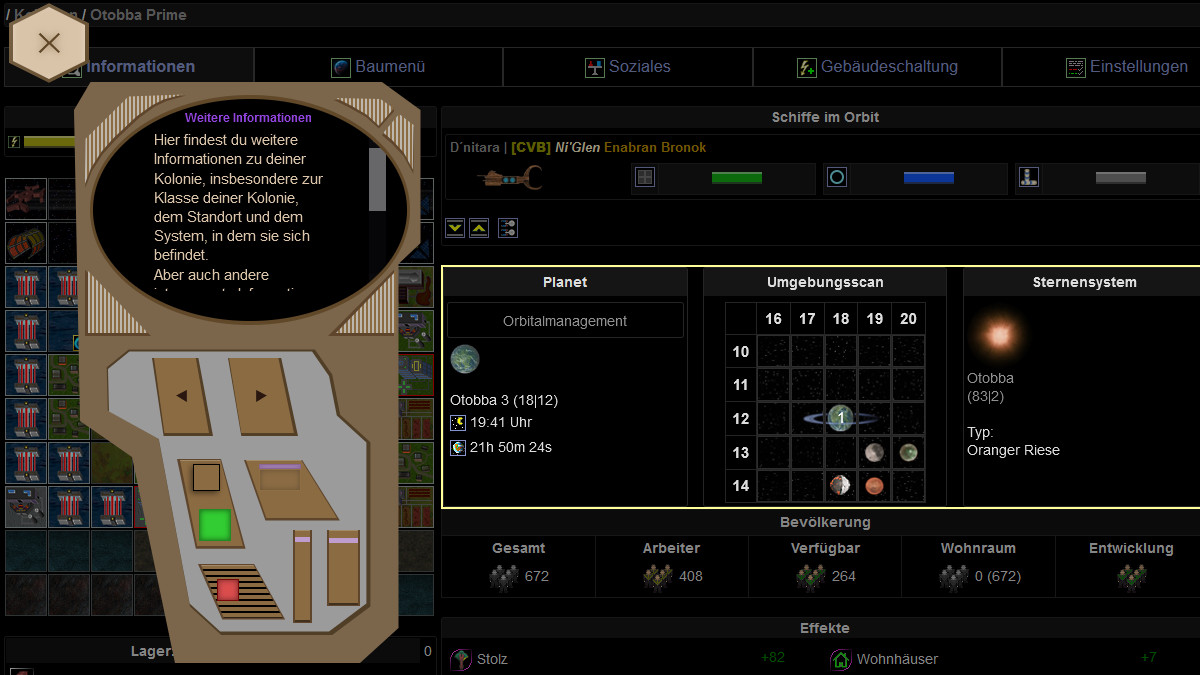Open the planet Otobba 3 thumbnail
1200x675 pixels.
coord(464,359)
